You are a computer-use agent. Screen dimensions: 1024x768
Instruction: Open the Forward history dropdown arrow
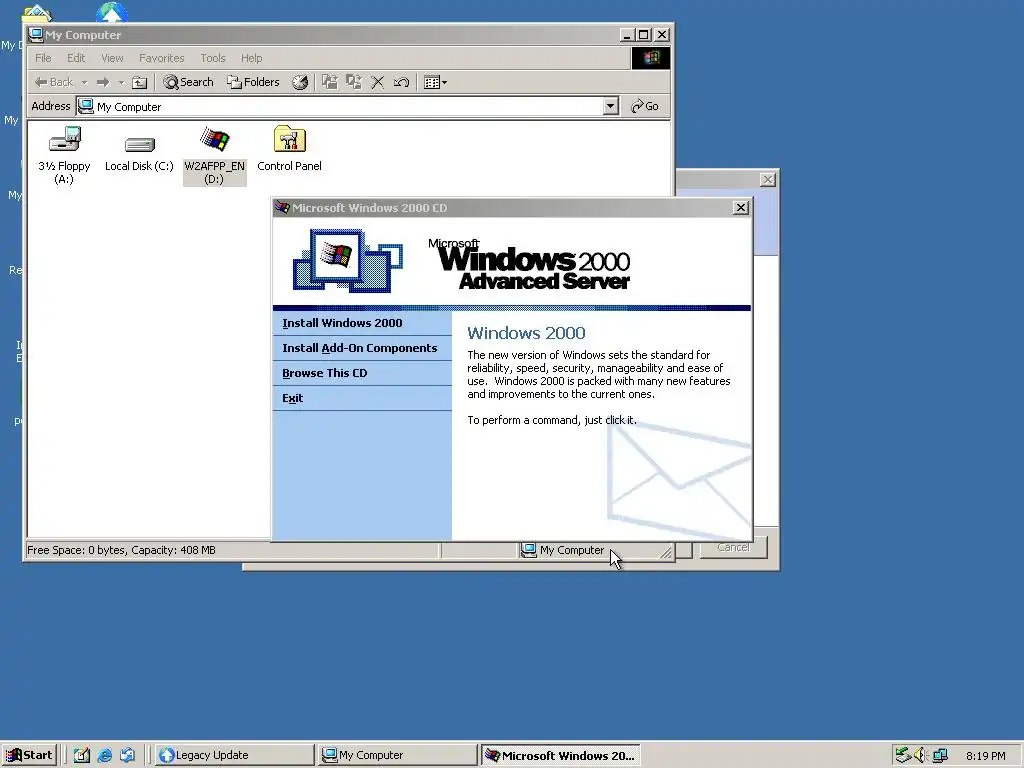point(121,82)
